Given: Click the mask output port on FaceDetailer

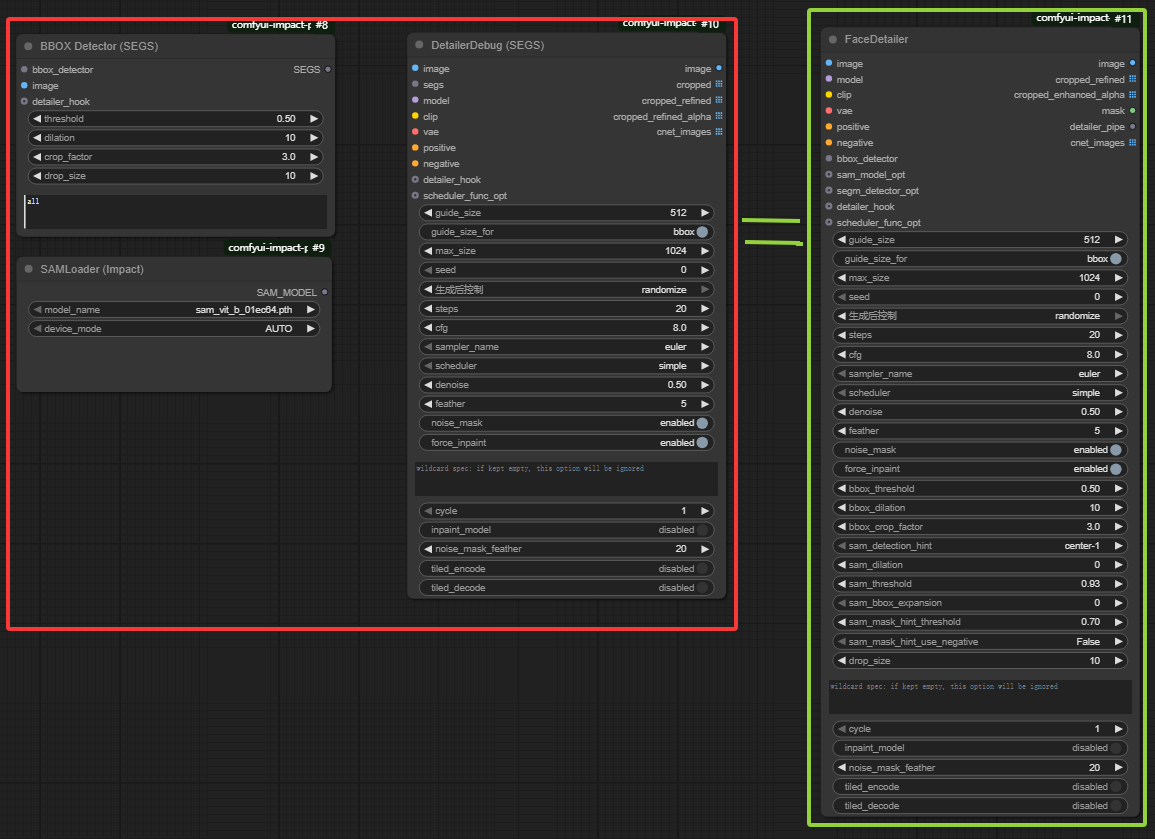Looking at the screenshot, I should [x=1132, y=111].
